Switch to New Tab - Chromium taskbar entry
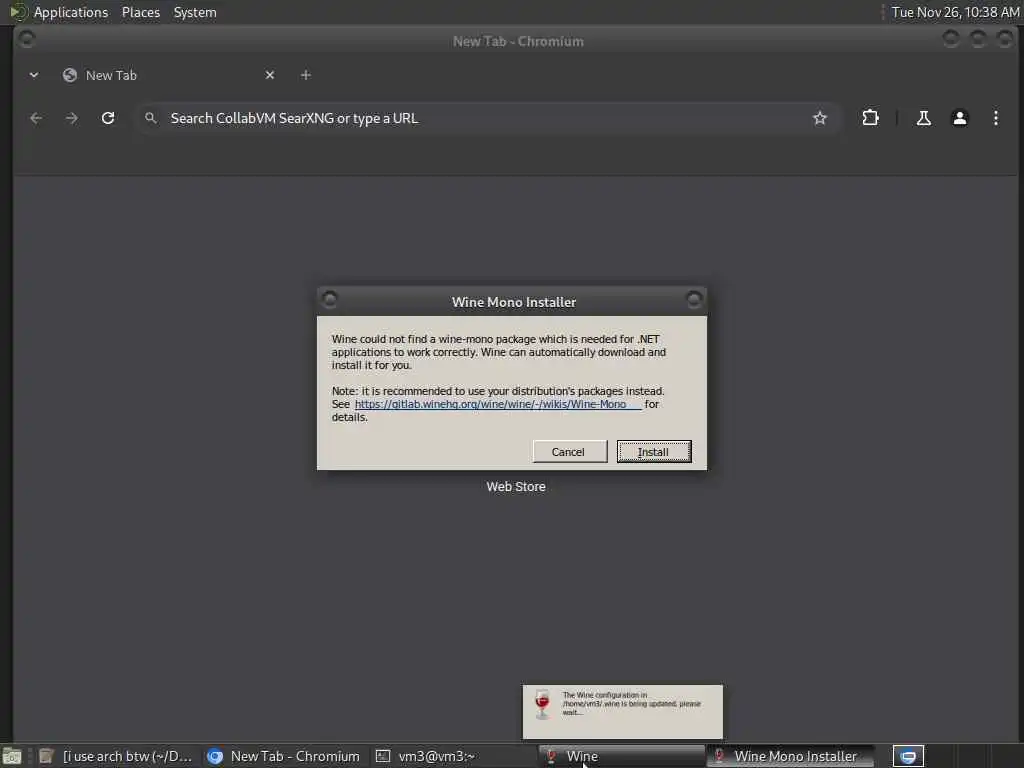Screen dimensions: 1024x768 click(x=283, y=756)
